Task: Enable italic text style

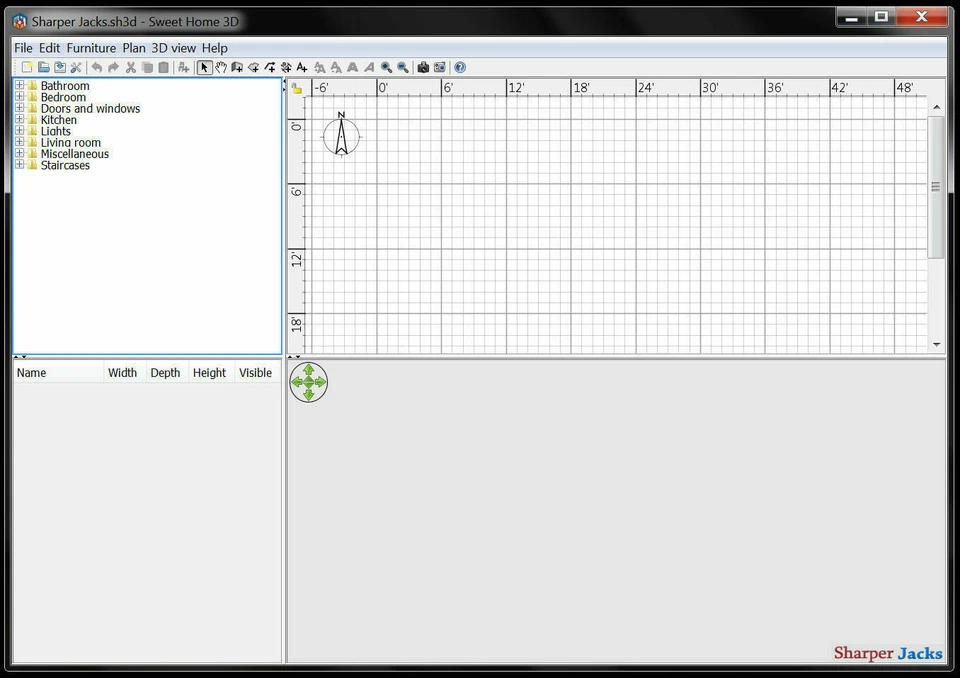Action: point(369,67)
